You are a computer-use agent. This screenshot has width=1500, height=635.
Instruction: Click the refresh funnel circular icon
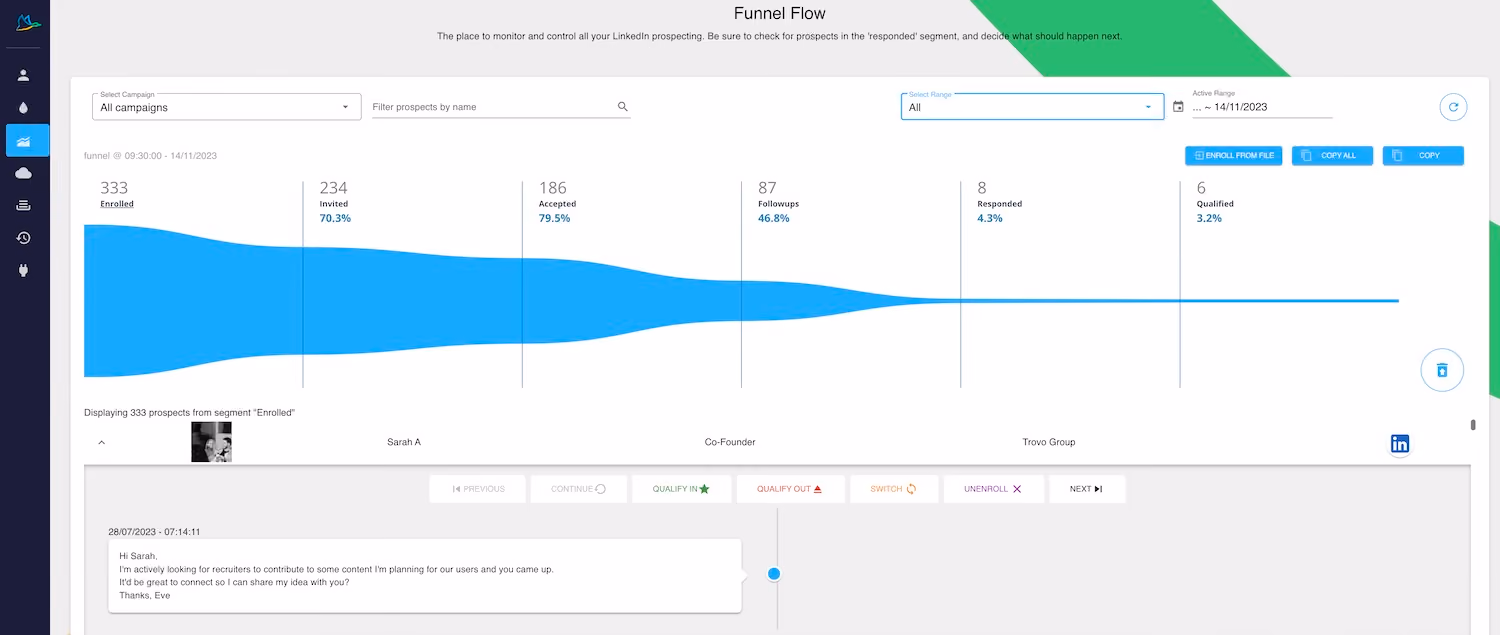[x=1453, y=107]
